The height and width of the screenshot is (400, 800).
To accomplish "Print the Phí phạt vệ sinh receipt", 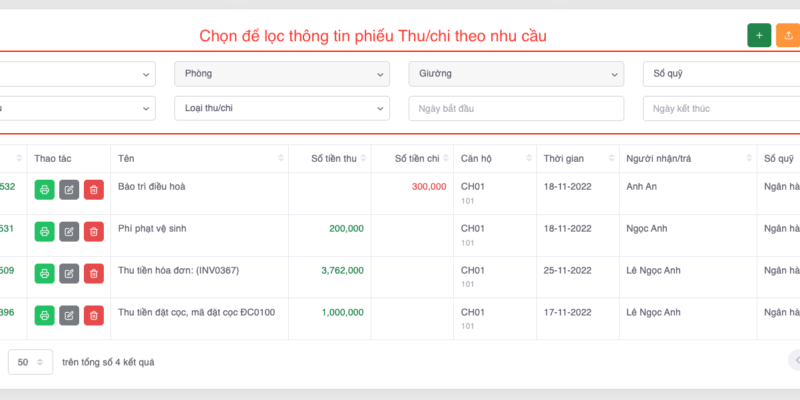I will point(44,231).
